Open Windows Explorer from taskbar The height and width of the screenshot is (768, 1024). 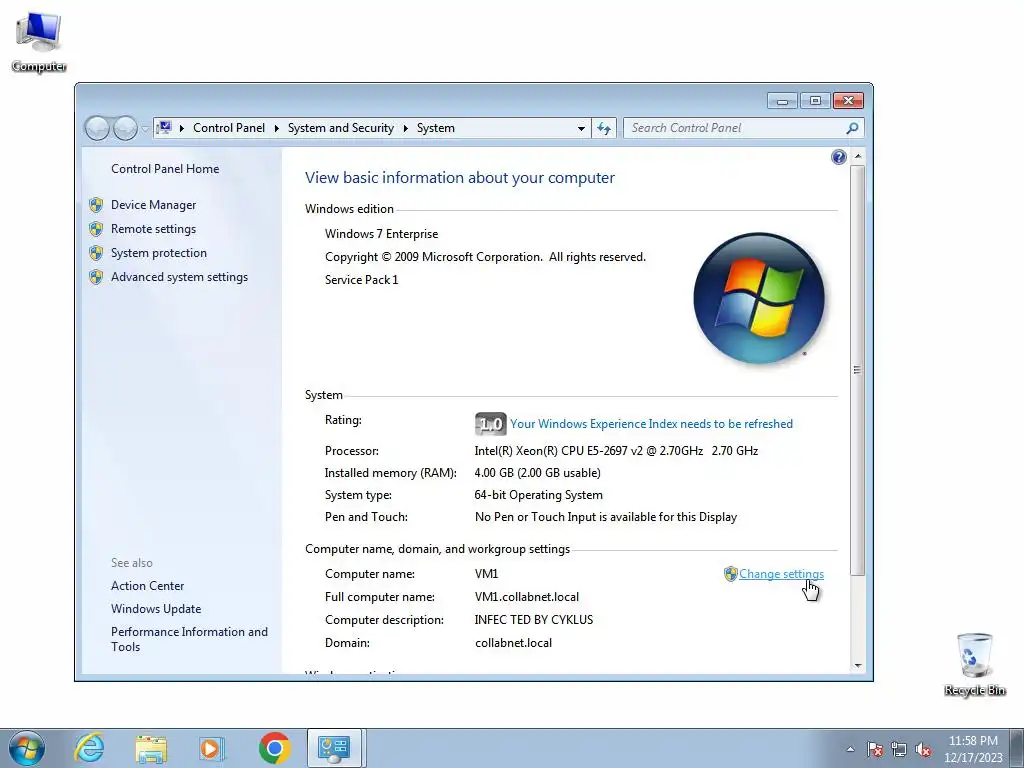[x=151, y=748]
